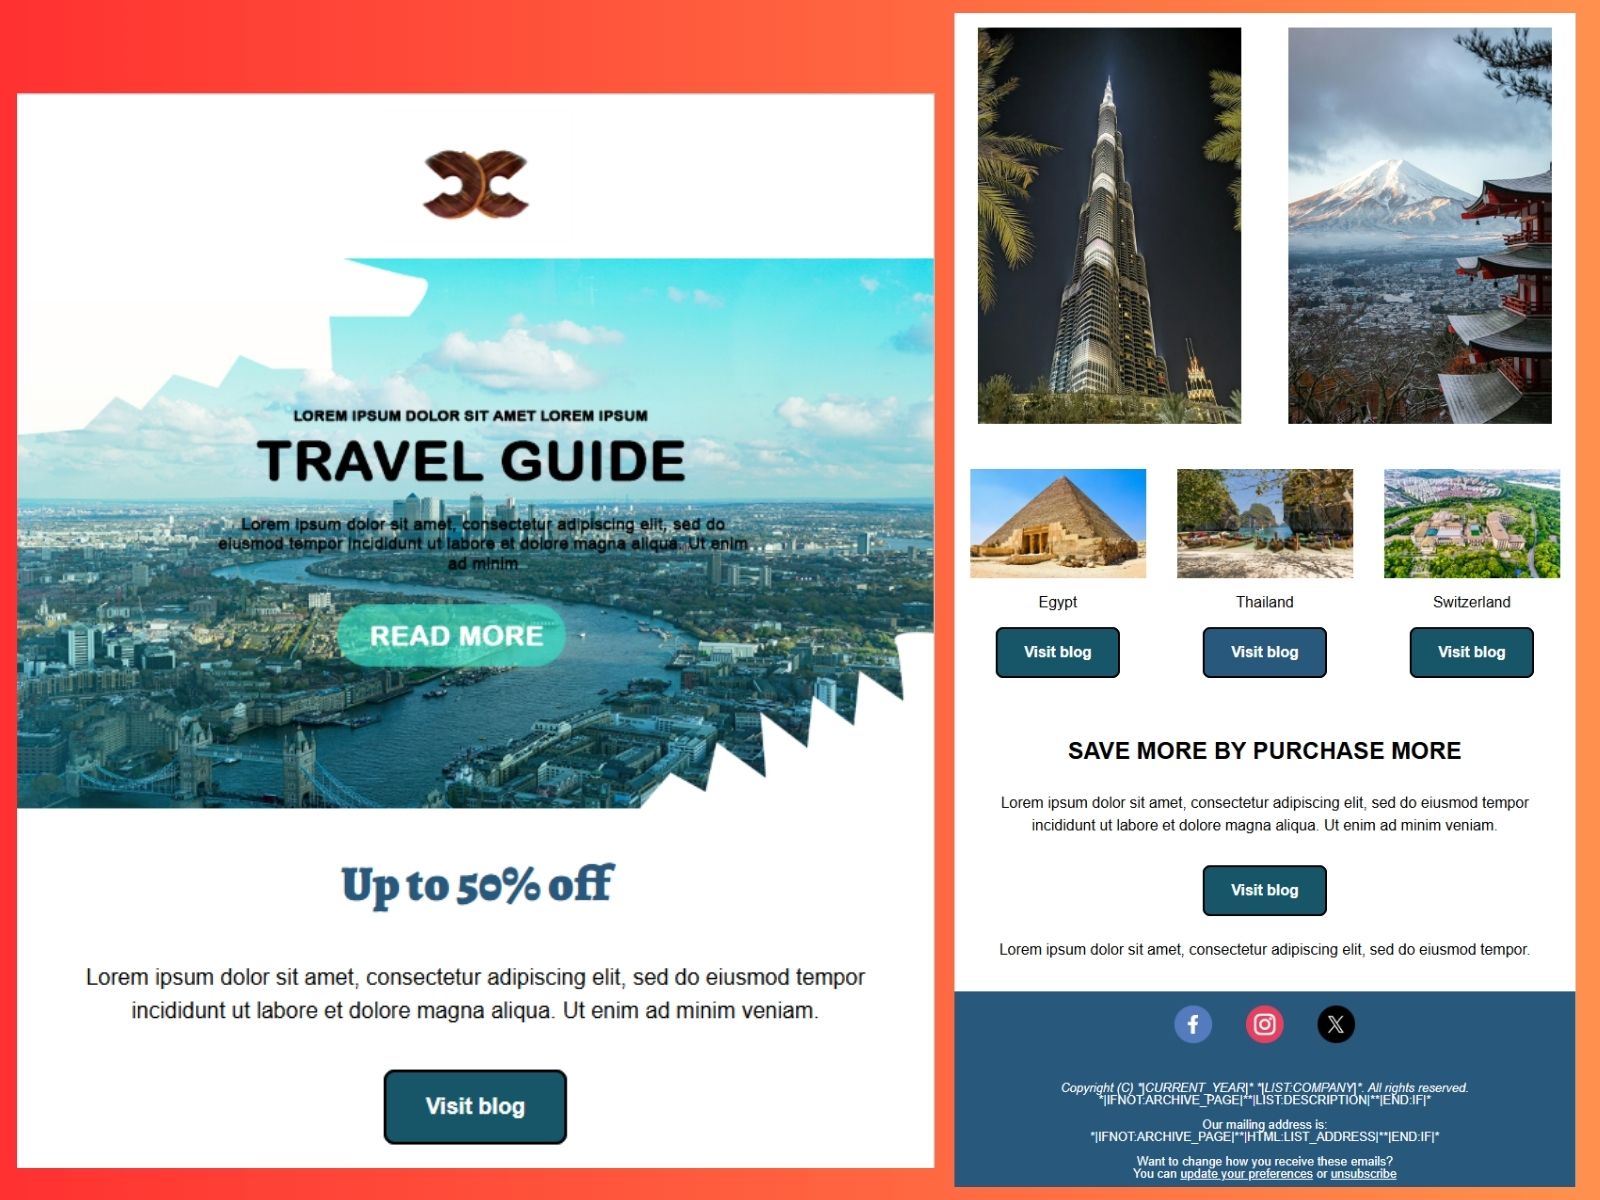1600x1200 pixels.
Task: Open the Instagram social icon
Action: point(1264,1024)
